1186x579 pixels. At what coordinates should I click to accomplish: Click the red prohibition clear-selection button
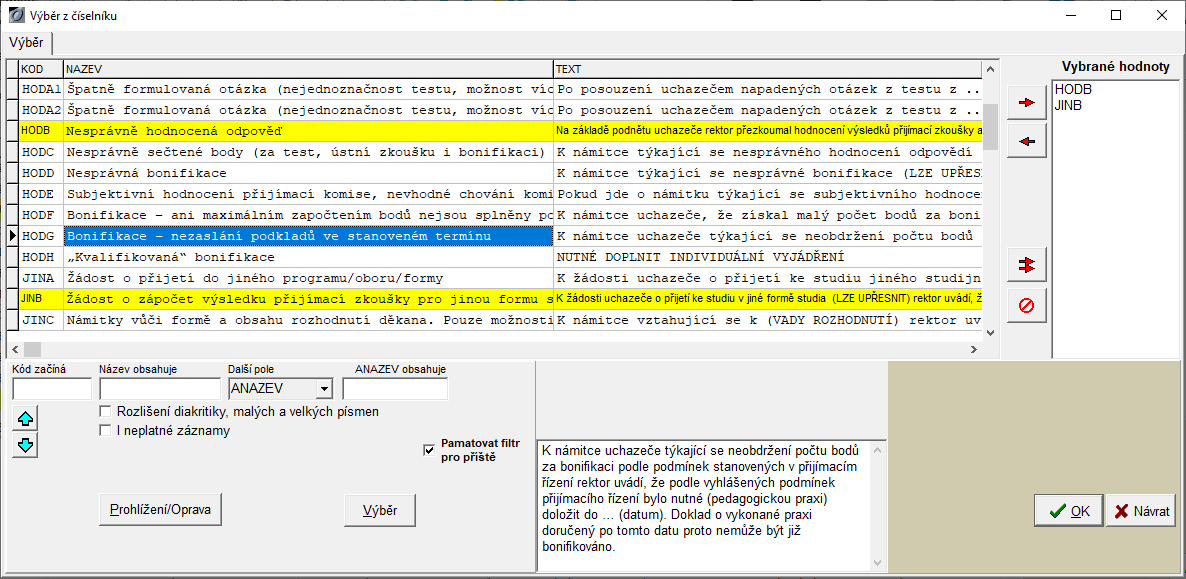(x=1026, y=305)
